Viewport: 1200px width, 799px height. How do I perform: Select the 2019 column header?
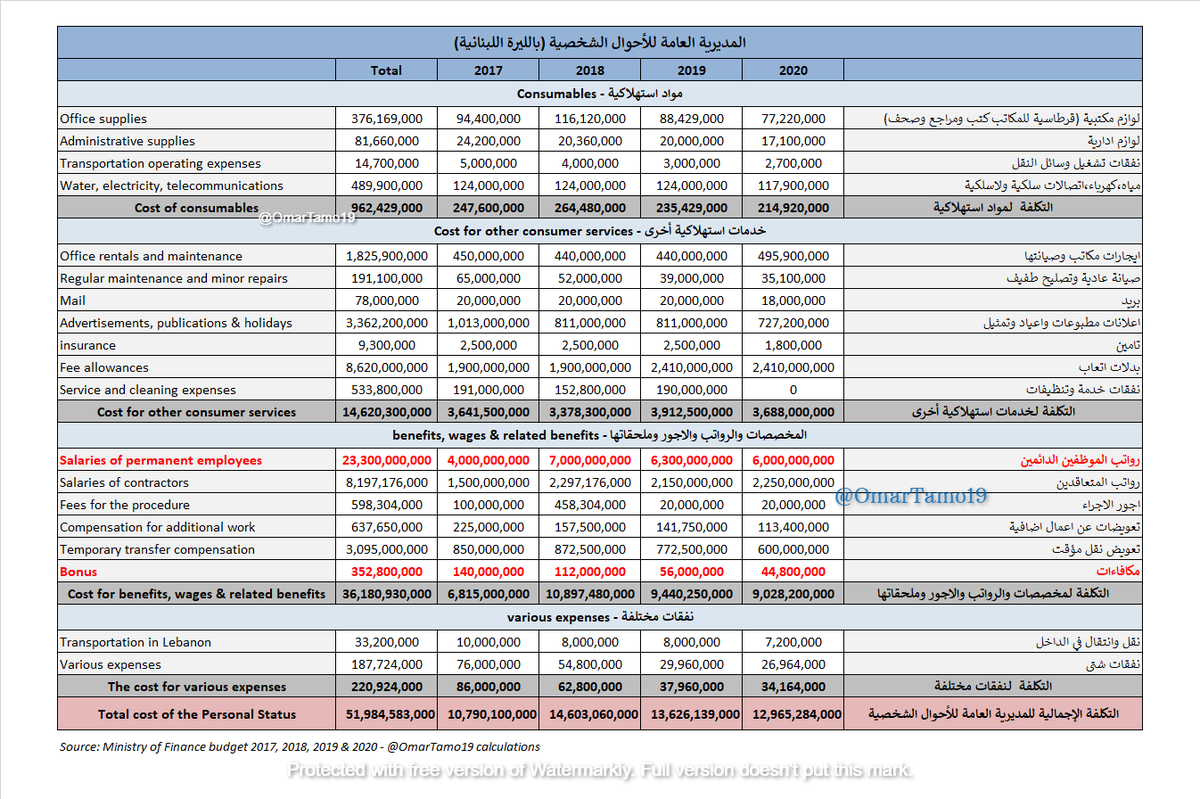[x=691, y=70]
